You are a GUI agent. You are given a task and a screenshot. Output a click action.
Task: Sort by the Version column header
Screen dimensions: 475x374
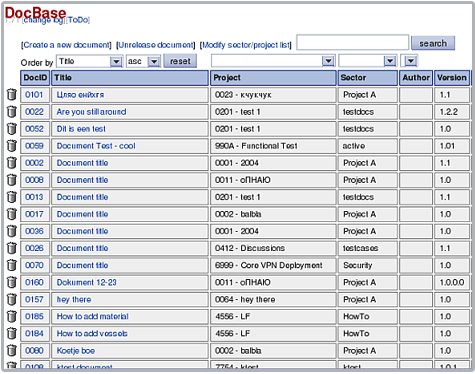[x=452, y=78]
